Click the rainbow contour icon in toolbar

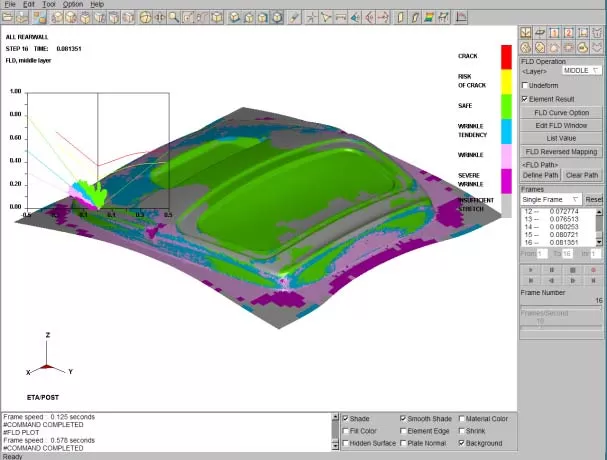click(429, 17)
